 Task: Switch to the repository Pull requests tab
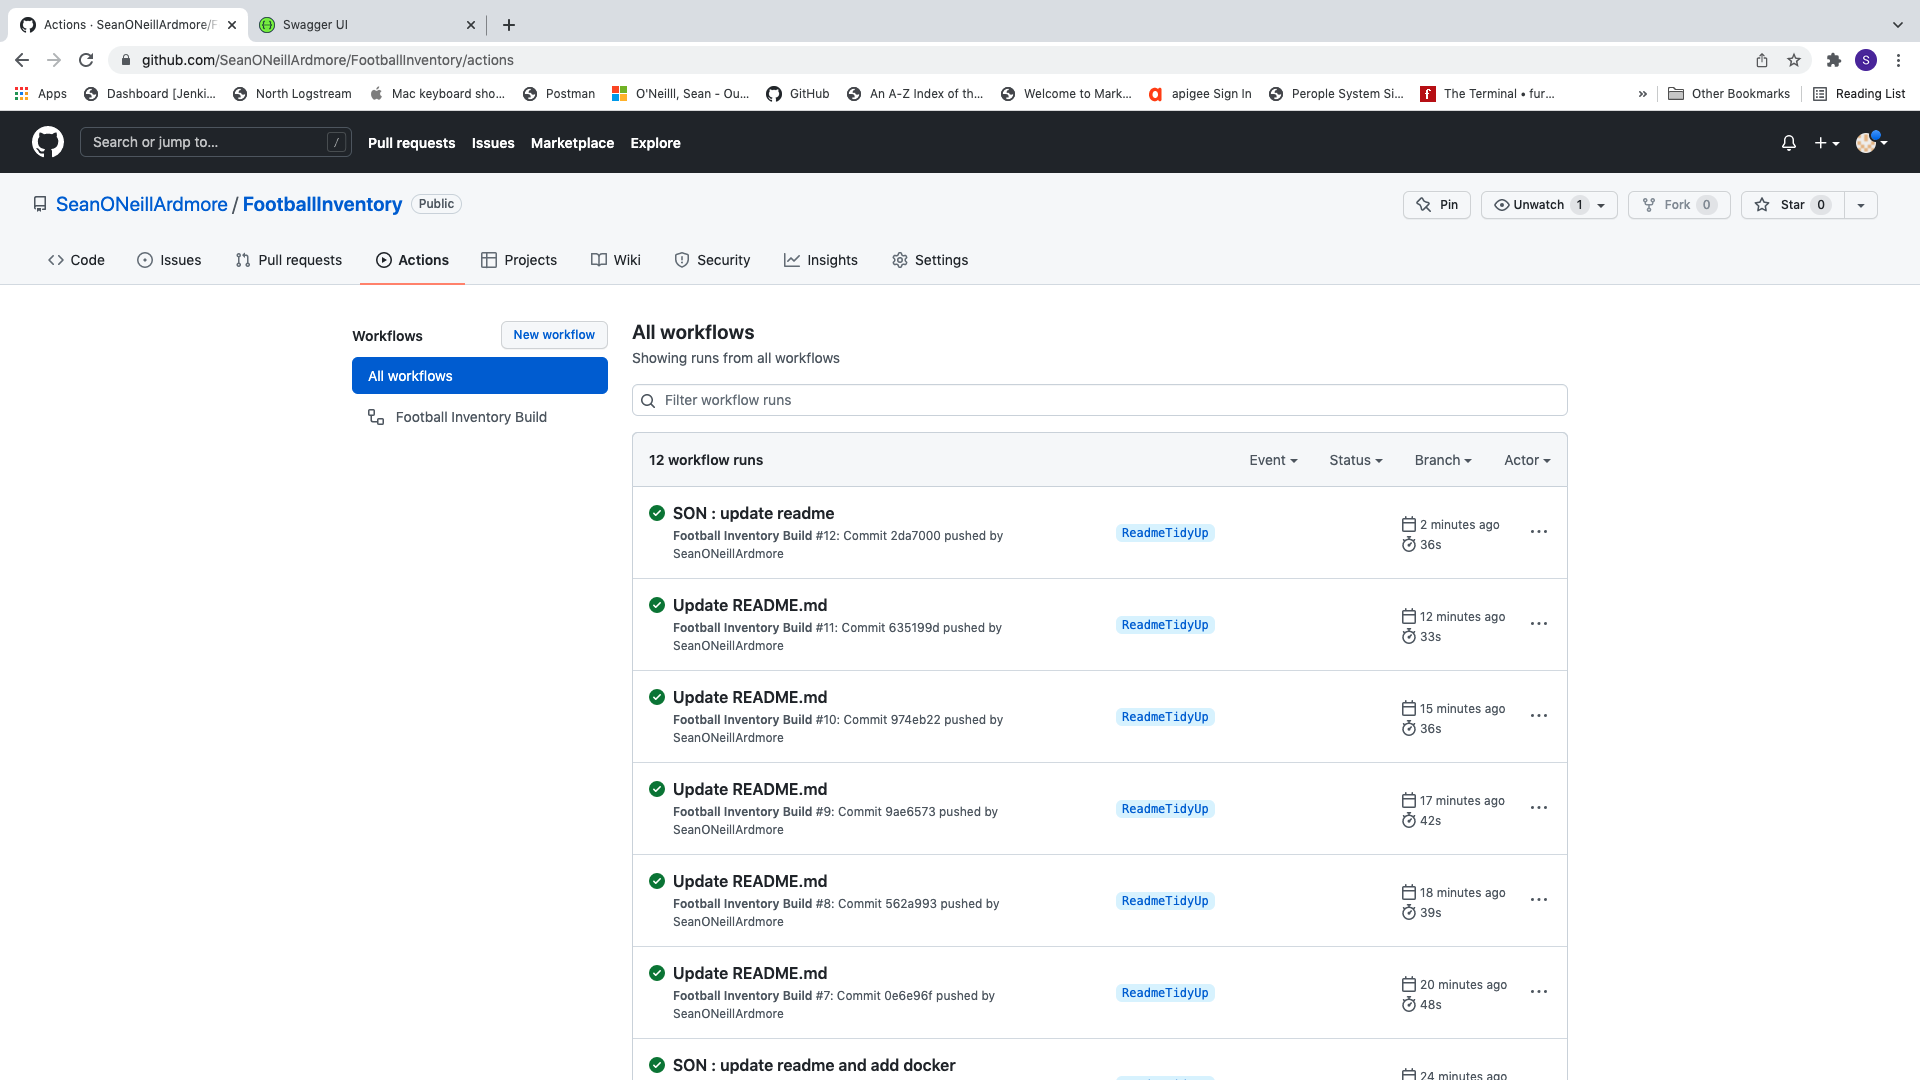pyautogui.click(x=288, y=260)
